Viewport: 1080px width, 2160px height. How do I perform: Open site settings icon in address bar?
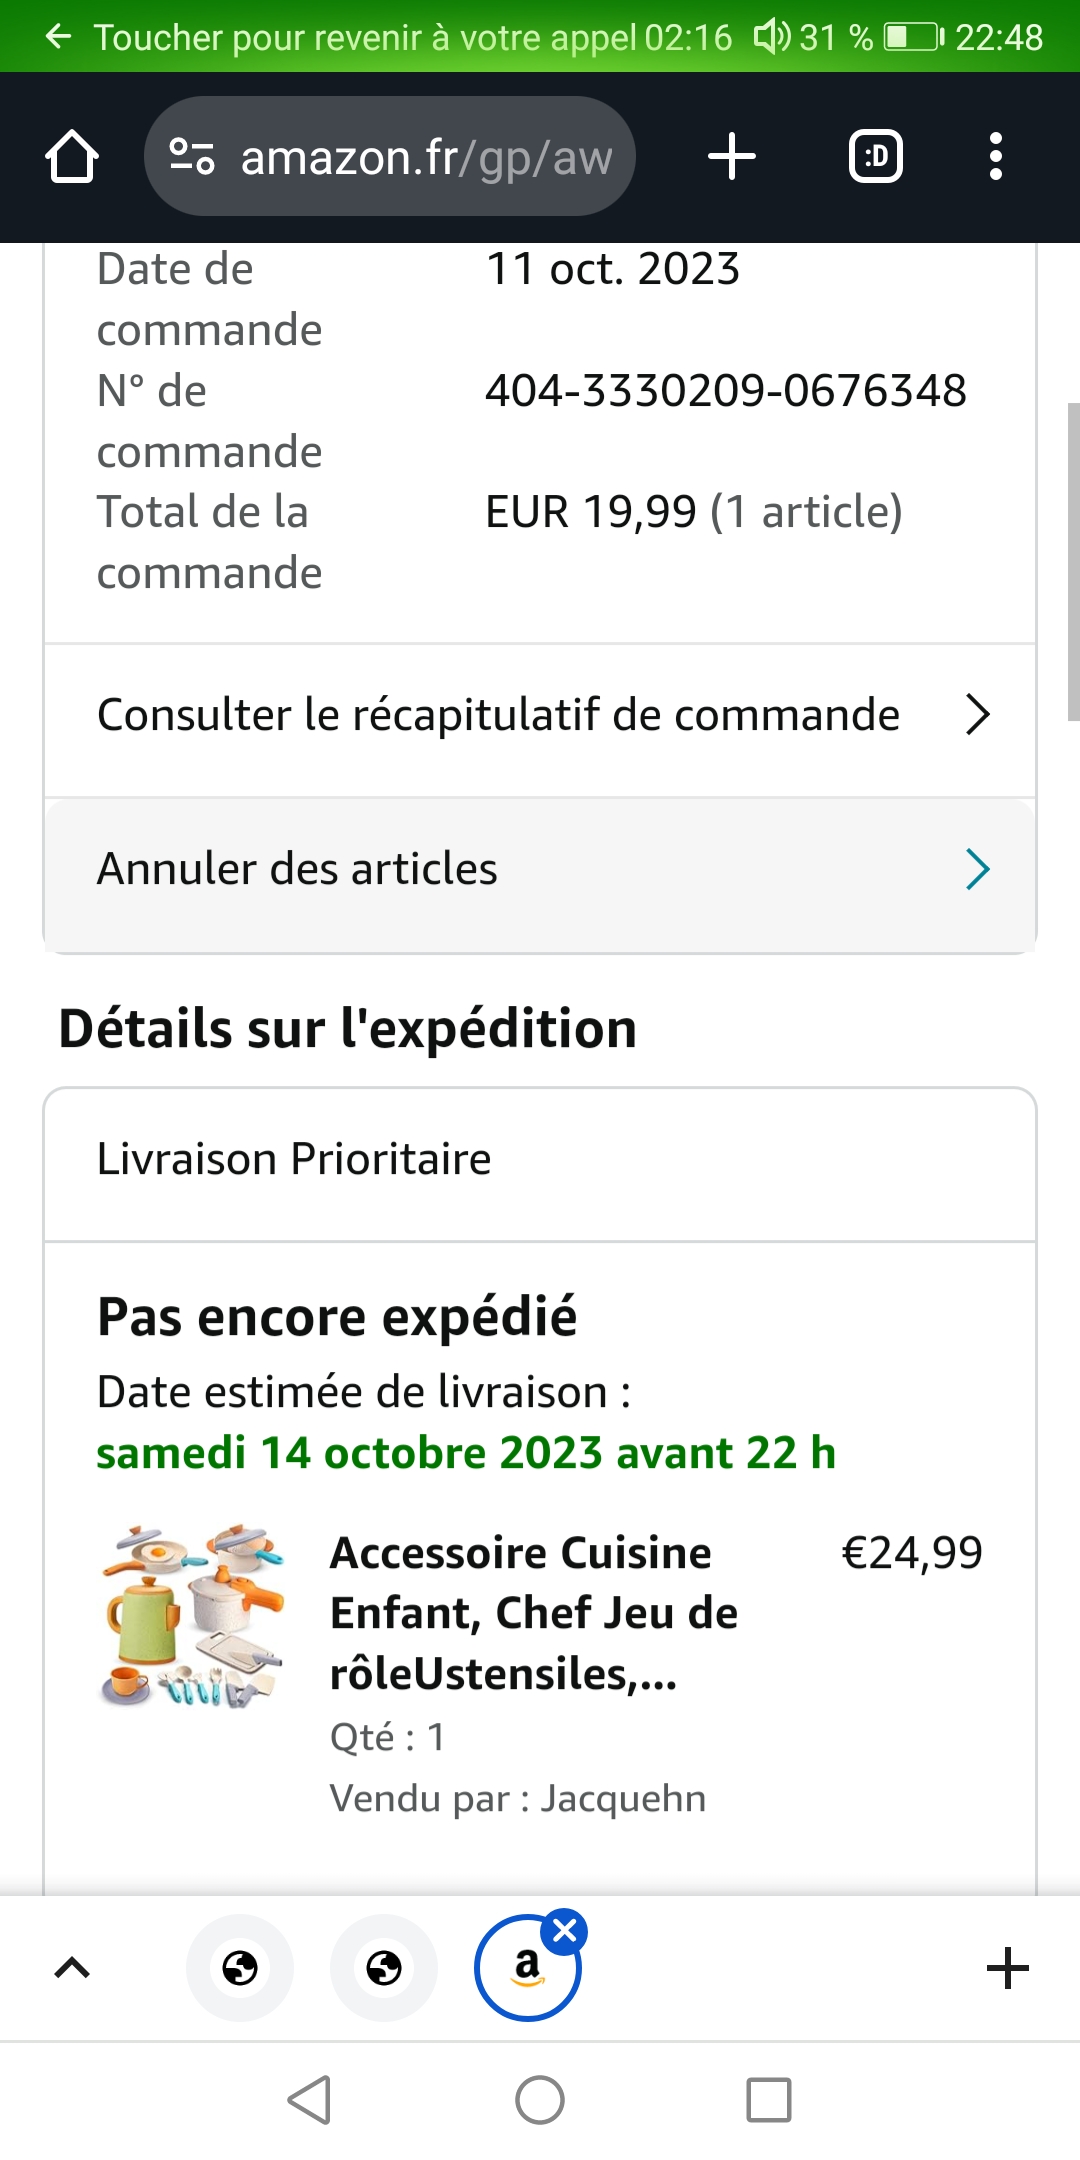tap(192, 157)
